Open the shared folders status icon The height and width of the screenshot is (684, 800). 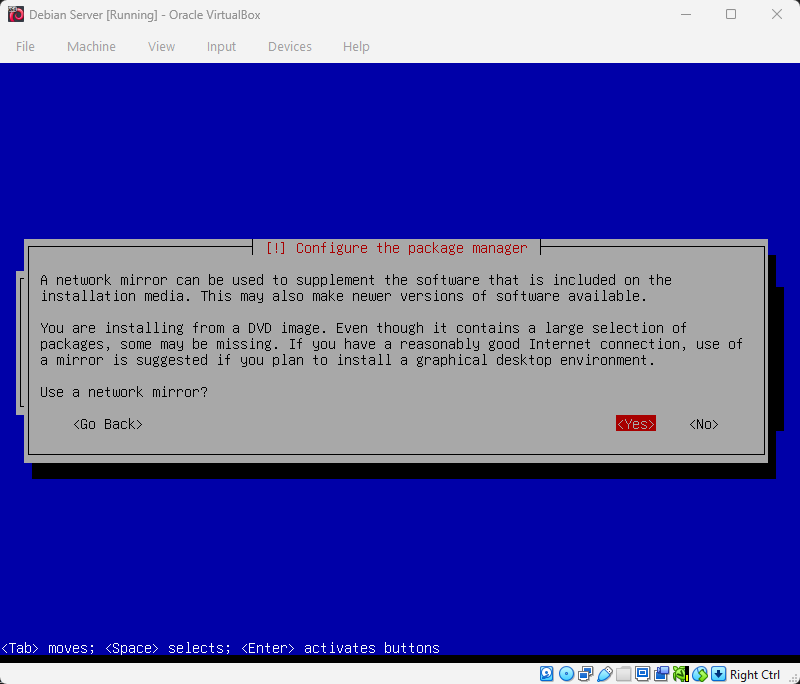[623, 673]
